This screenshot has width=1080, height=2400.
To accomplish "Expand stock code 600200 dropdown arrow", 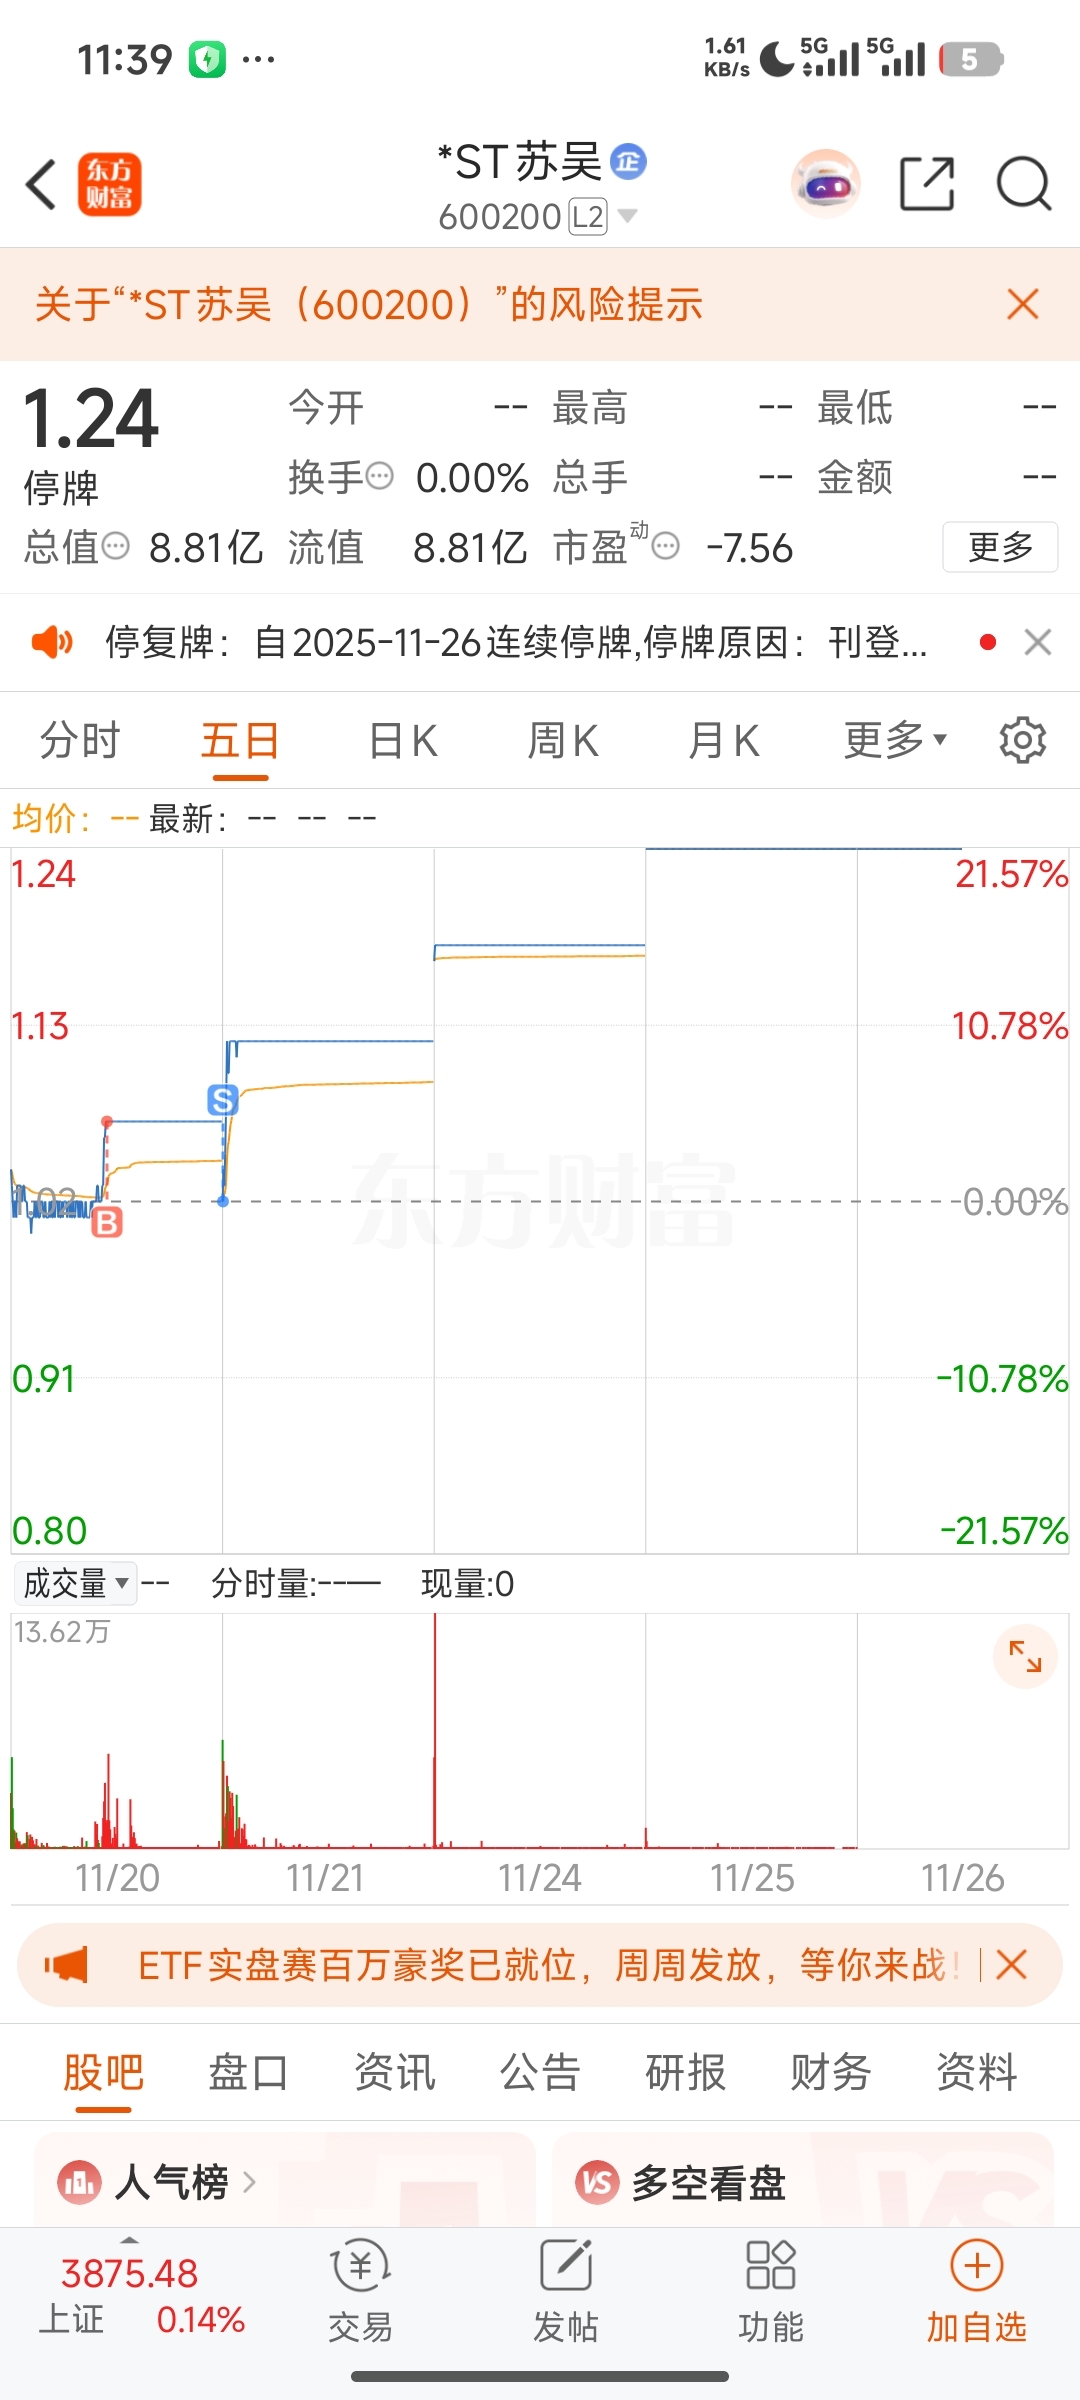I will (628, 216).
